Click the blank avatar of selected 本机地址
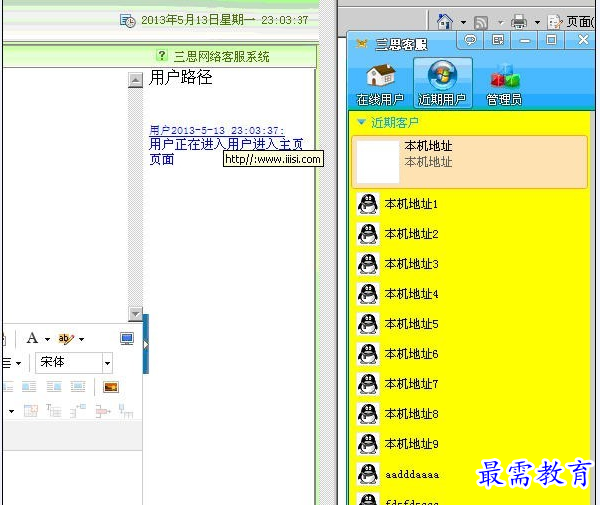The width and height of the screenshot is (600, 505). point(378,161)
